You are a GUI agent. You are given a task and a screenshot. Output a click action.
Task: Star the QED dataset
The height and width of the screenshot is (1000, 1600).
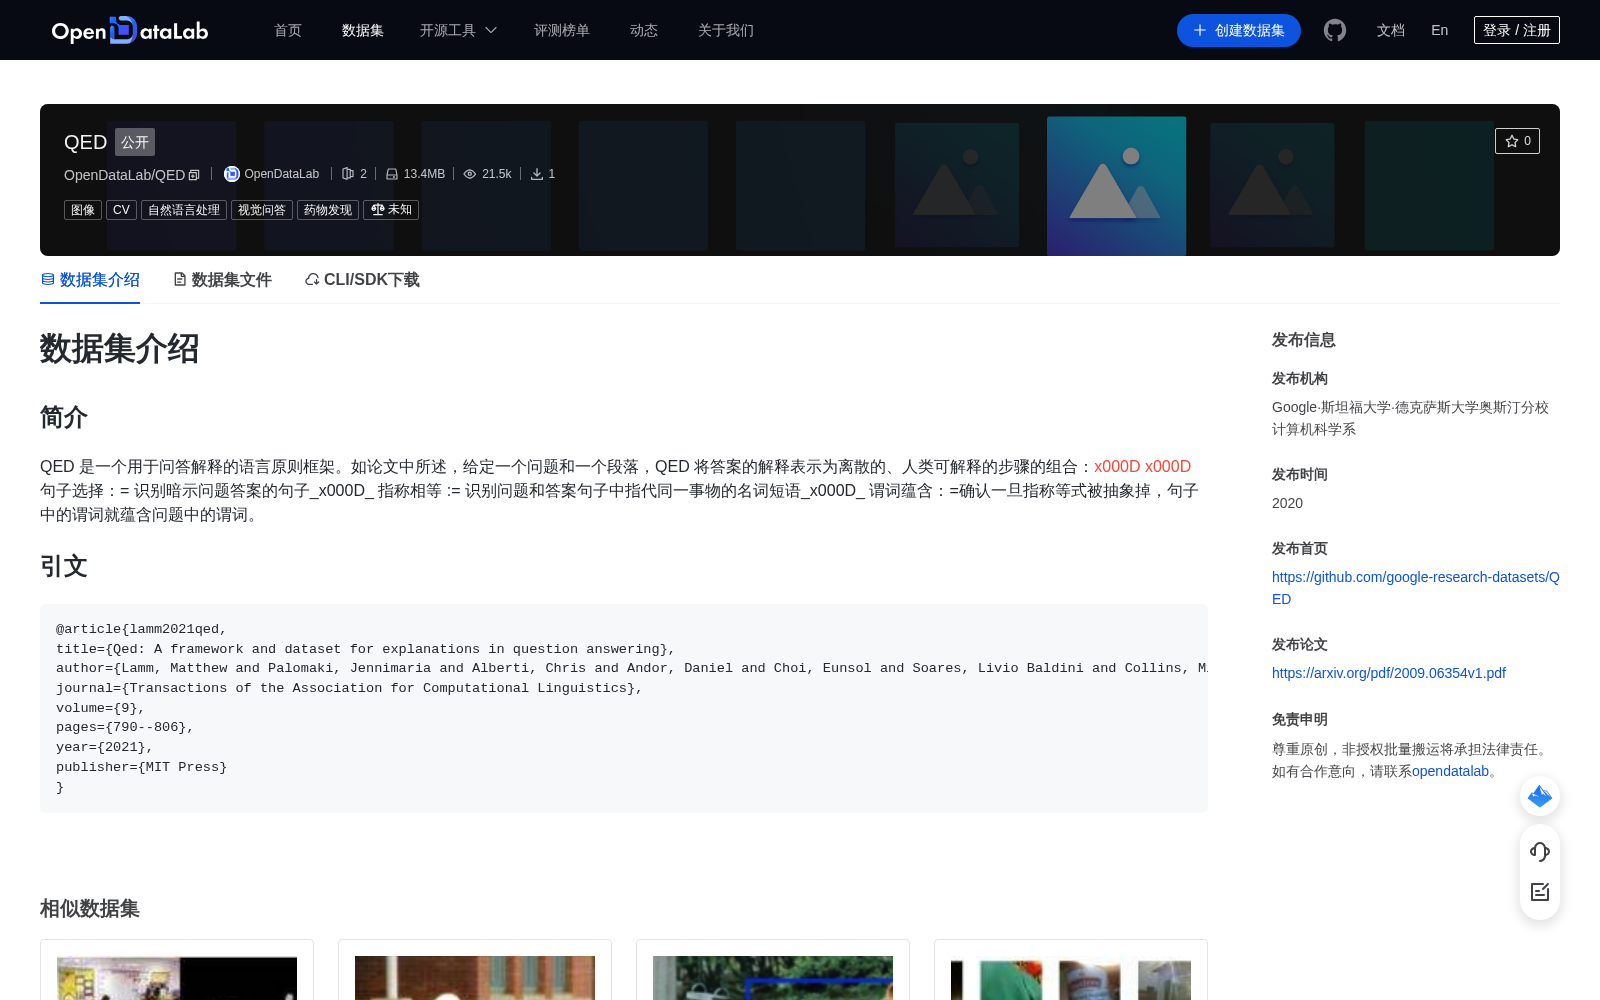(1517, 141)
